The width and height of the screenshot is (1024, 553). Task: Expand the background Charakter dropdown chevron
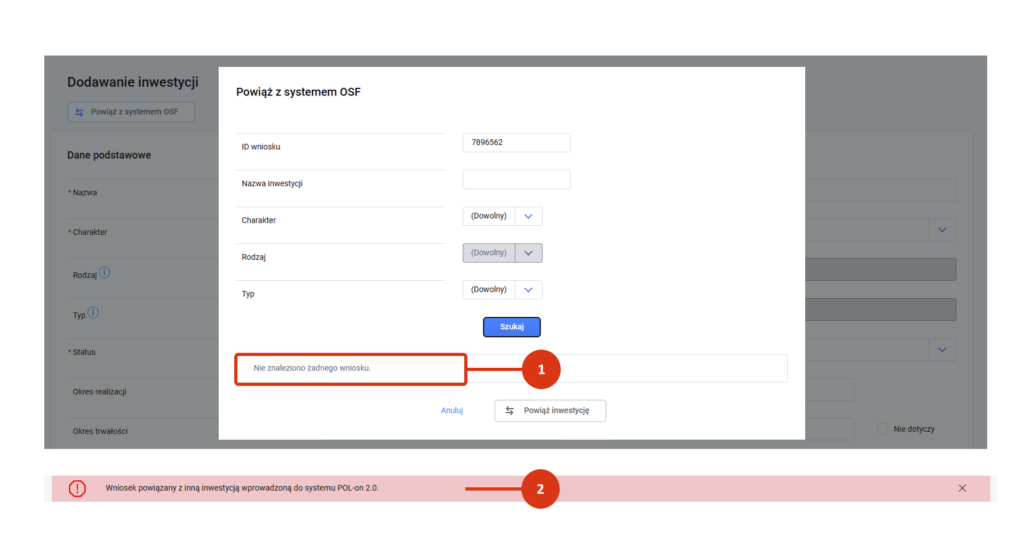pos(942,230)
